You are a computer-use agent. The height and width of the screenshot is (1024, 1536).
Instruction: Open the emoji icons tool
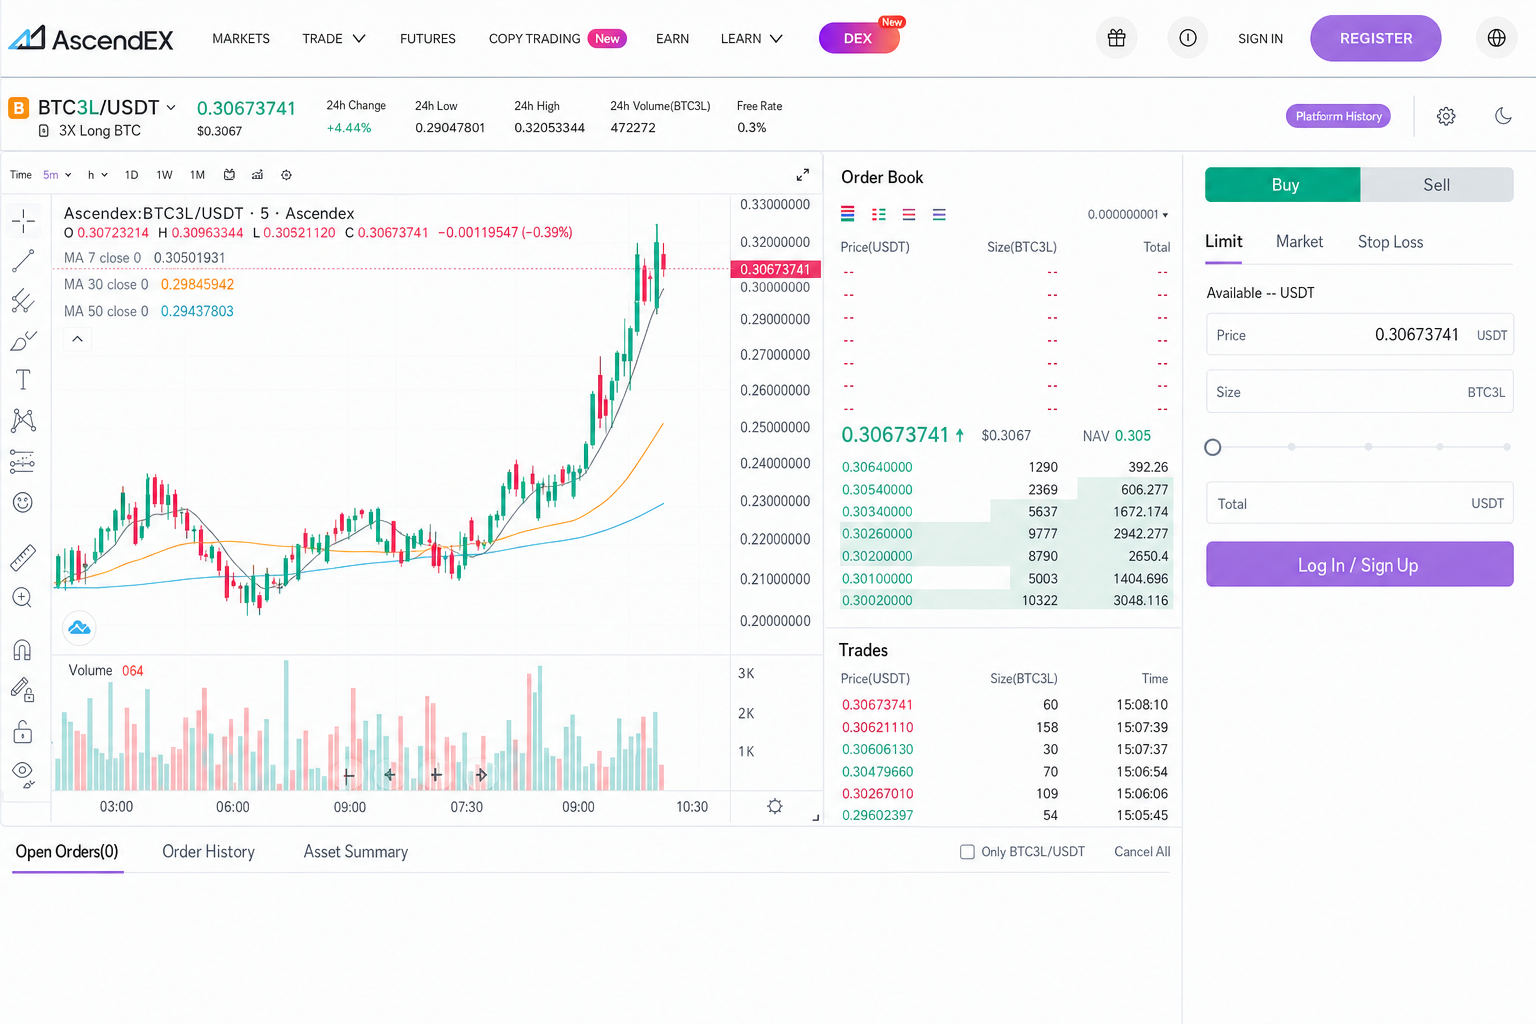(23, 502)
